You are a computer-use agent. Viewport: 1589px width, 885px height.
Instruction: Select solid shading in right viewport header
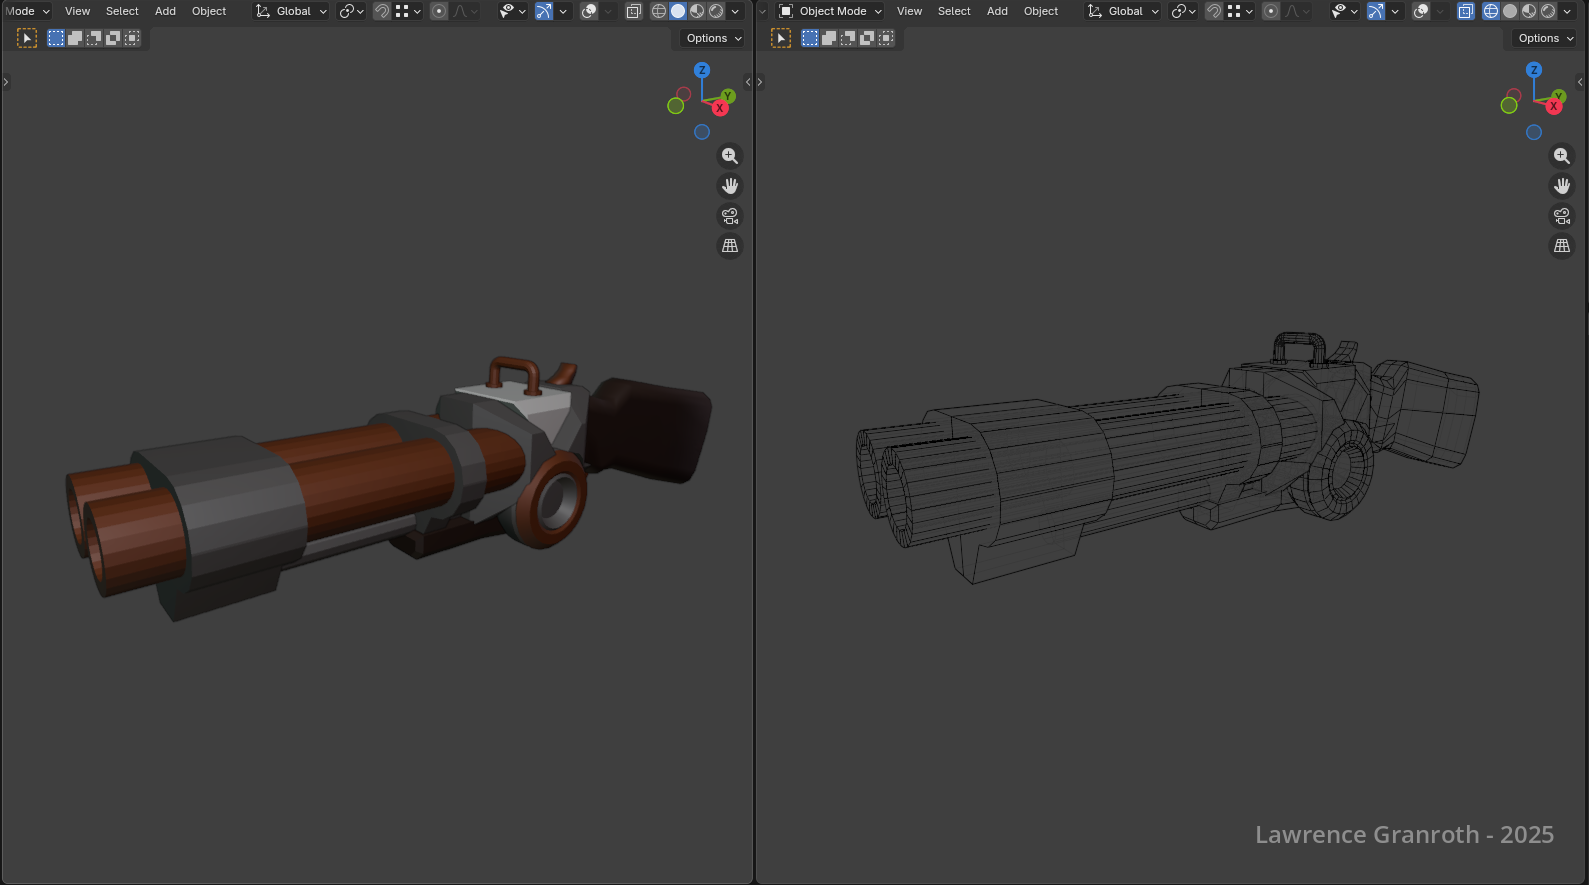[x=1510, y=11]
